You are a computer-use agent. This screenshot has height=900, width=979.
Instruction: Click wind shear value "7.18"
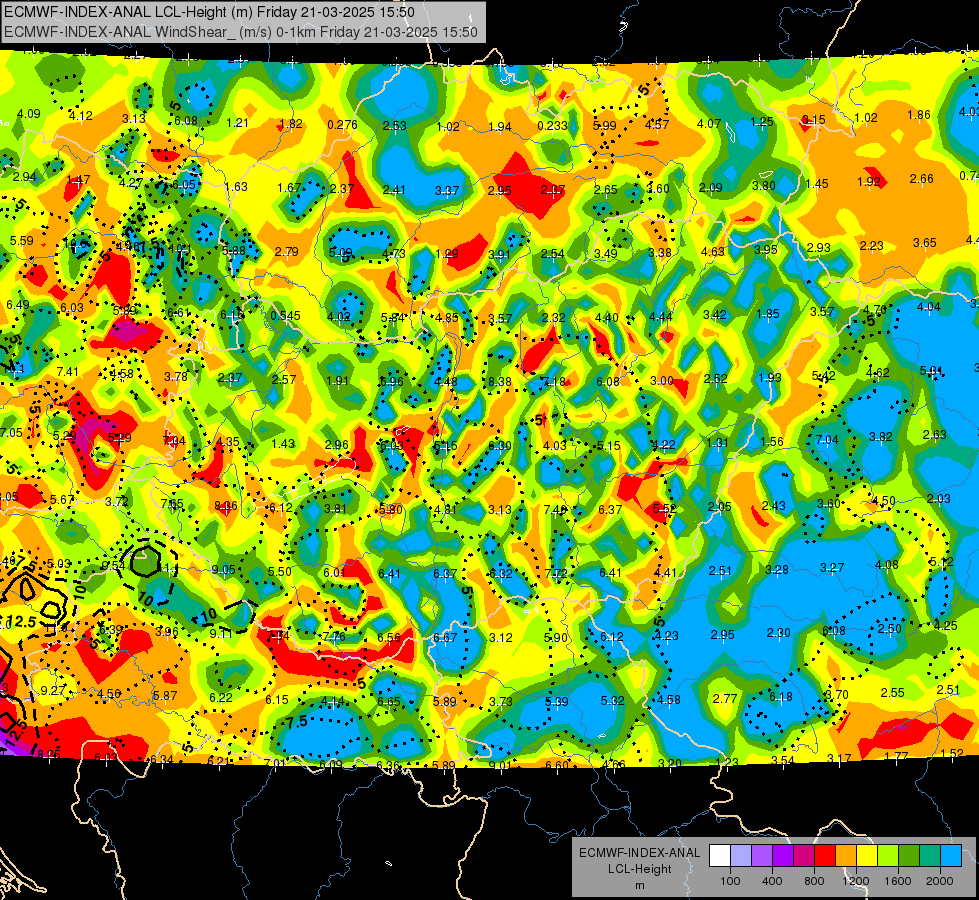554,382
